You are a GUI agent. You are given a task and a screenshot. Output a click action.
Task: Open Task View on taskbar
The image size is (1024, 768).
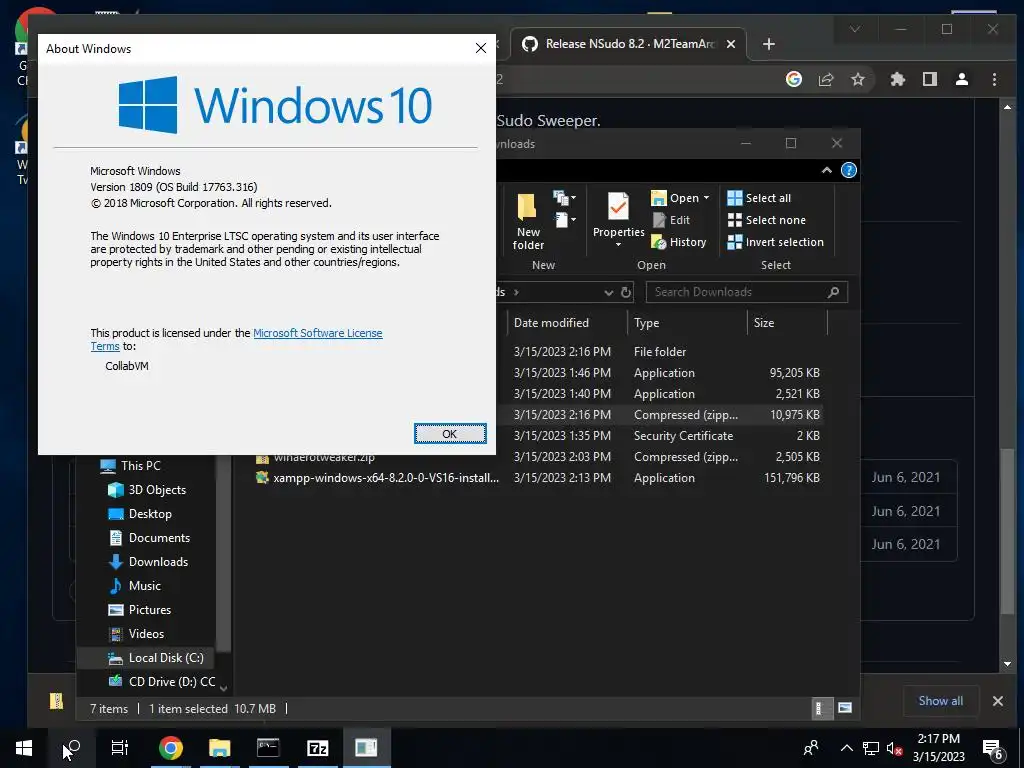[120, 748]
